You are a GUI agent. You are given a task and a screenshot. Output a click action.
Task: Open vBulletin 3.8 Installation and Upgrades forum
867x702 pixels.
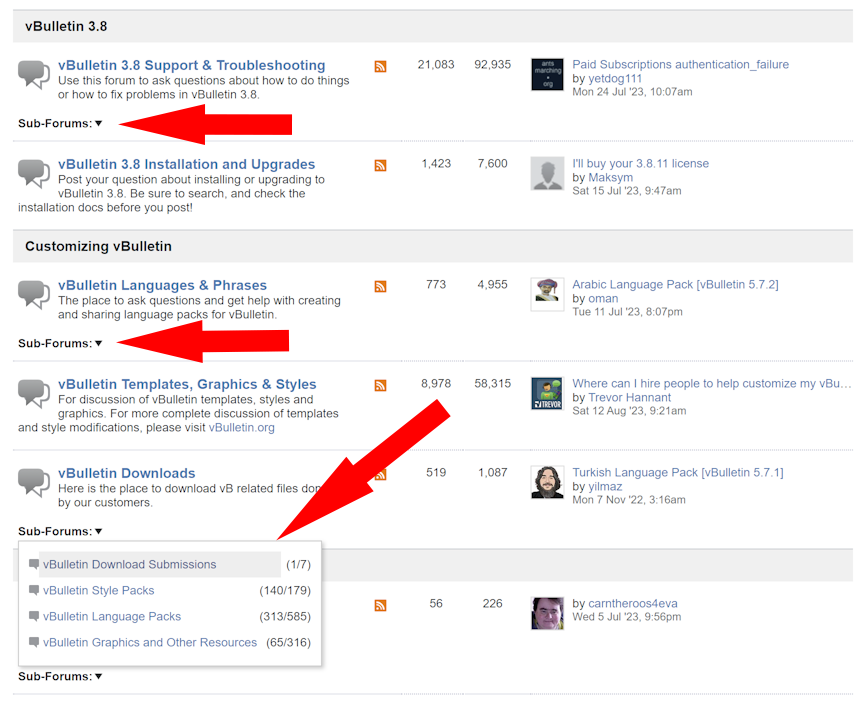186,164
